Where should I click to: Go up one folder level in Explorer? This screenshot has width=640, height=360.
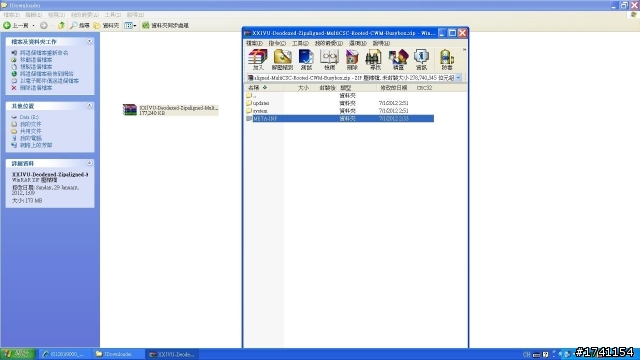61,25
